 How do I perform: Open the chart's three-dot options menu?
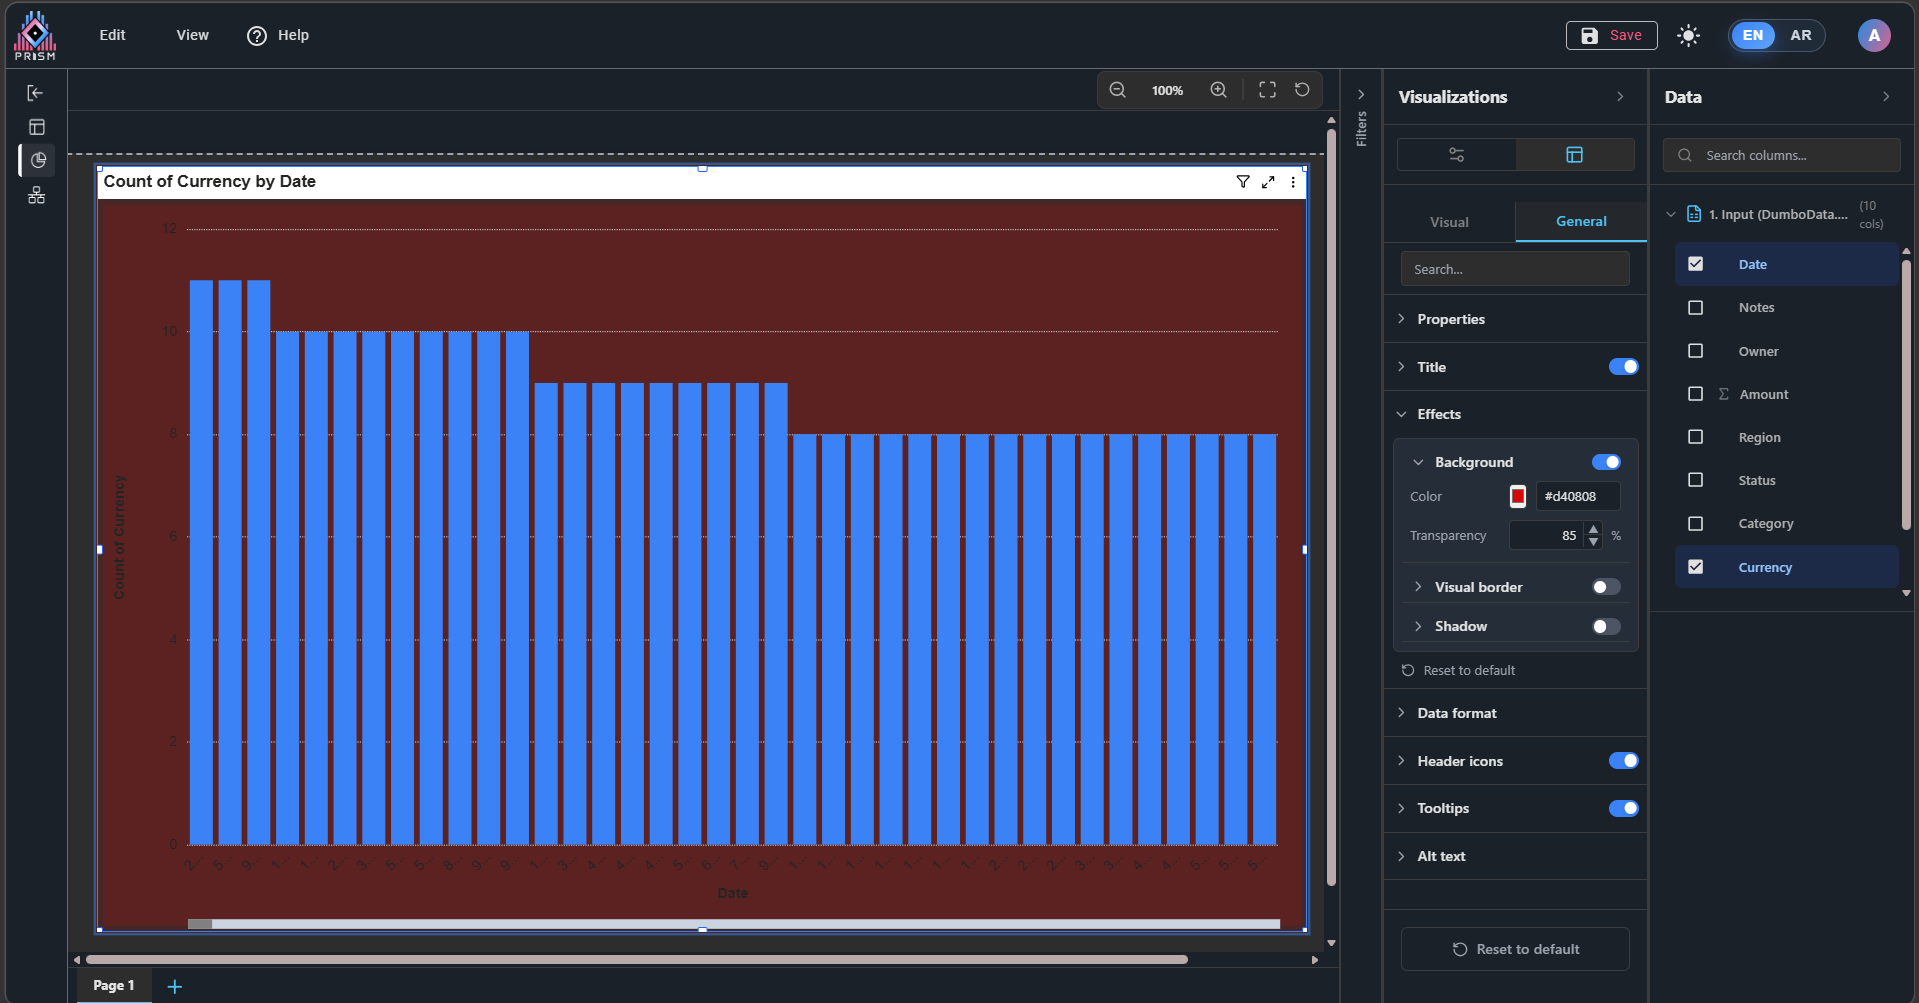tap(1293, 182)
